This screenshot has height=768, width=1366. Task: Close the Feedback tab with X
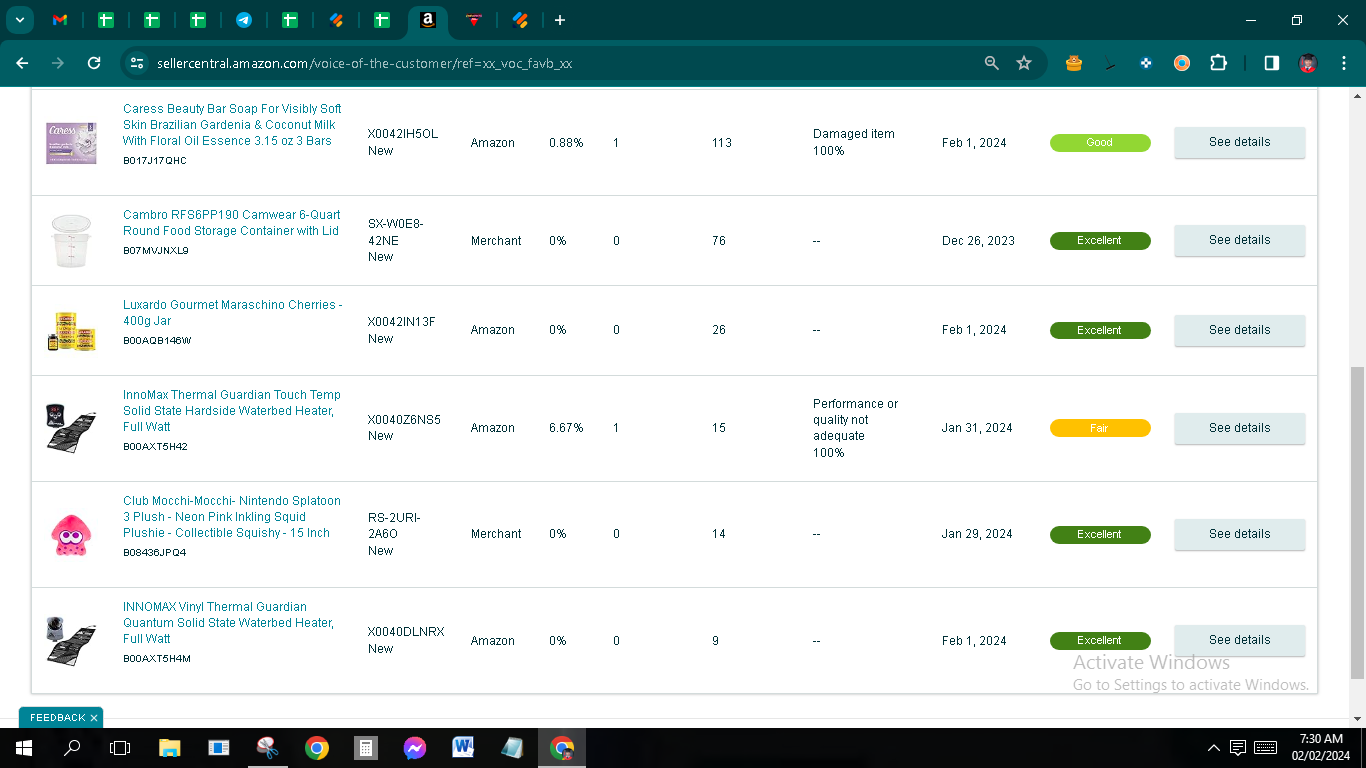(94, 718)
